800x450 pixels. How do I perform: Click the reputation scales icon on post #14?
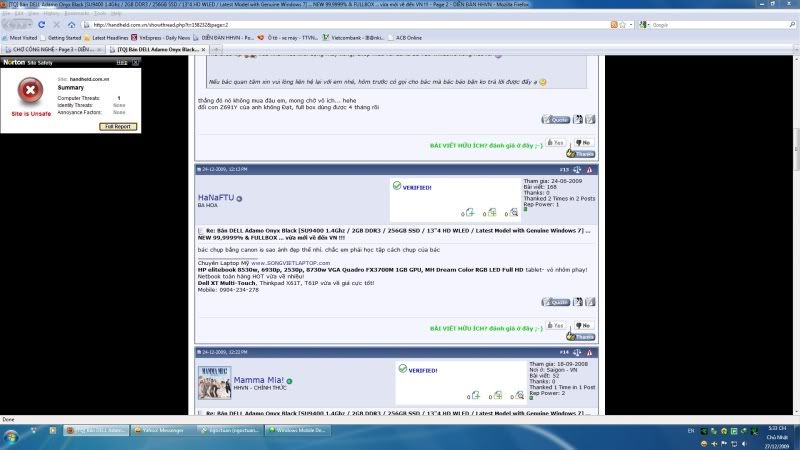coord(577,353)
